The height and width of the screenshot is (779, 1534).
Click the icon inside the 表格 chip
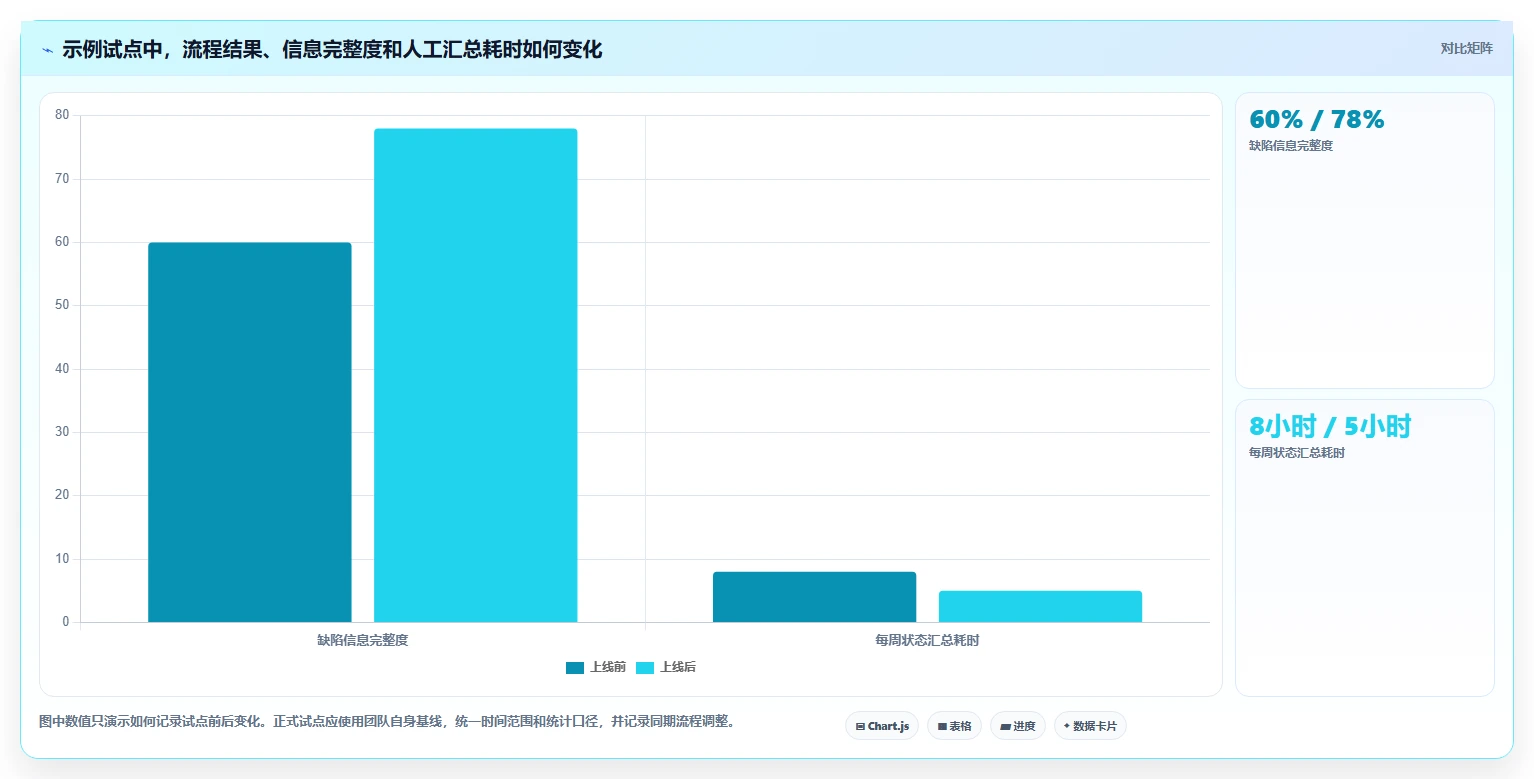pos(942,727)
